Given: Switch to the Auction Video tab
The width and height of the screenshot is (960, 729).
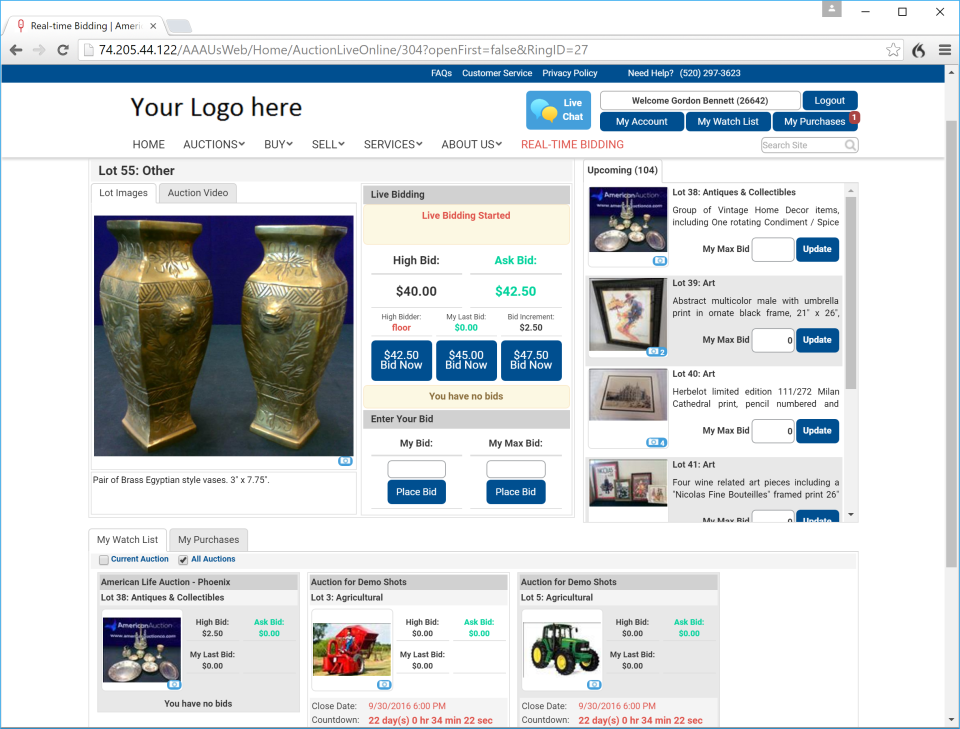Looking at the screenshot, I should (197, 192).
